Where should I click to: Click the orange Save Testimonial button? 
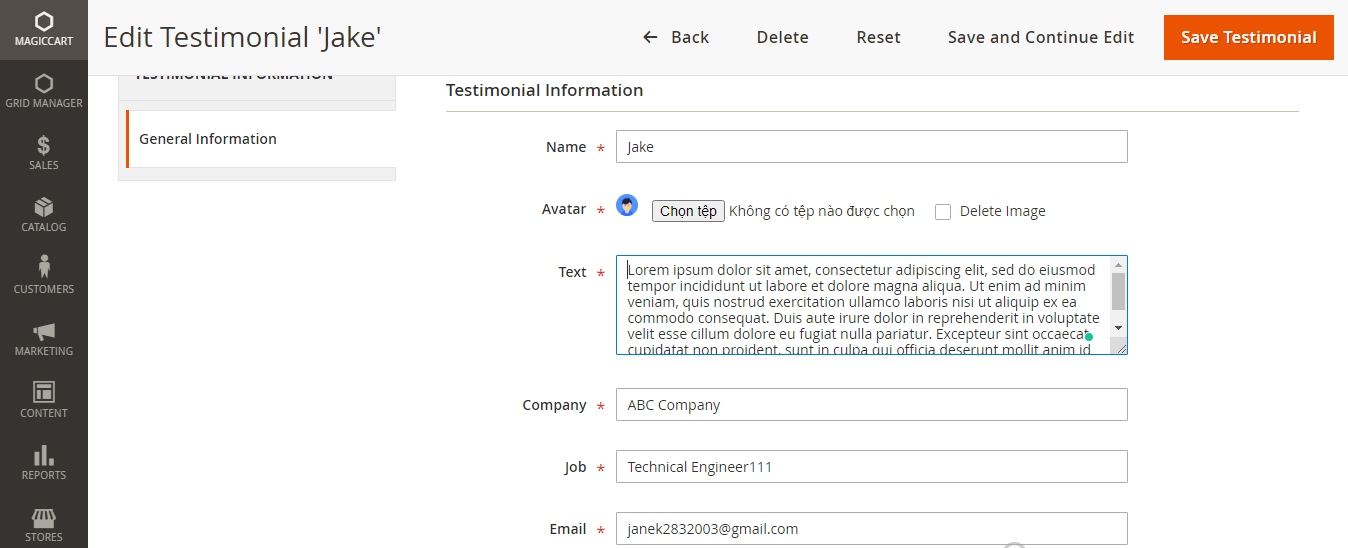click(1248, 37)
